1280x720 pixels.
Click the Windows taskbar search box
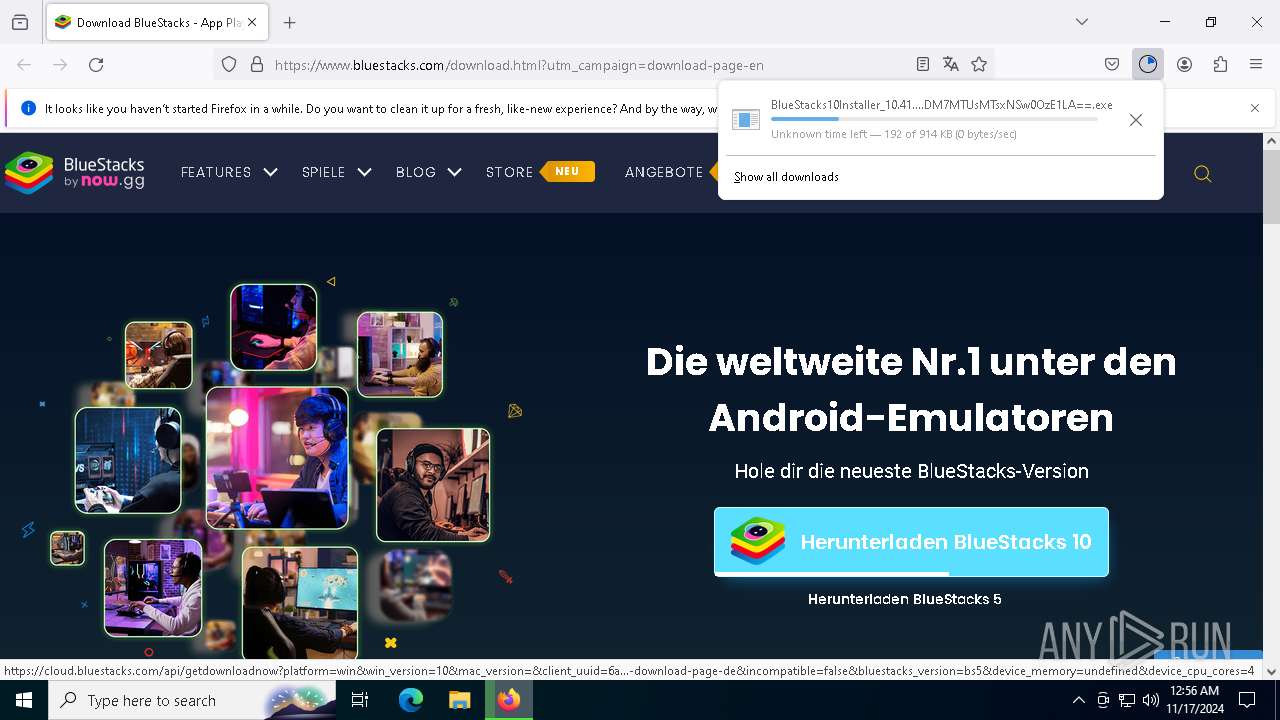click(x=192, y=700)
